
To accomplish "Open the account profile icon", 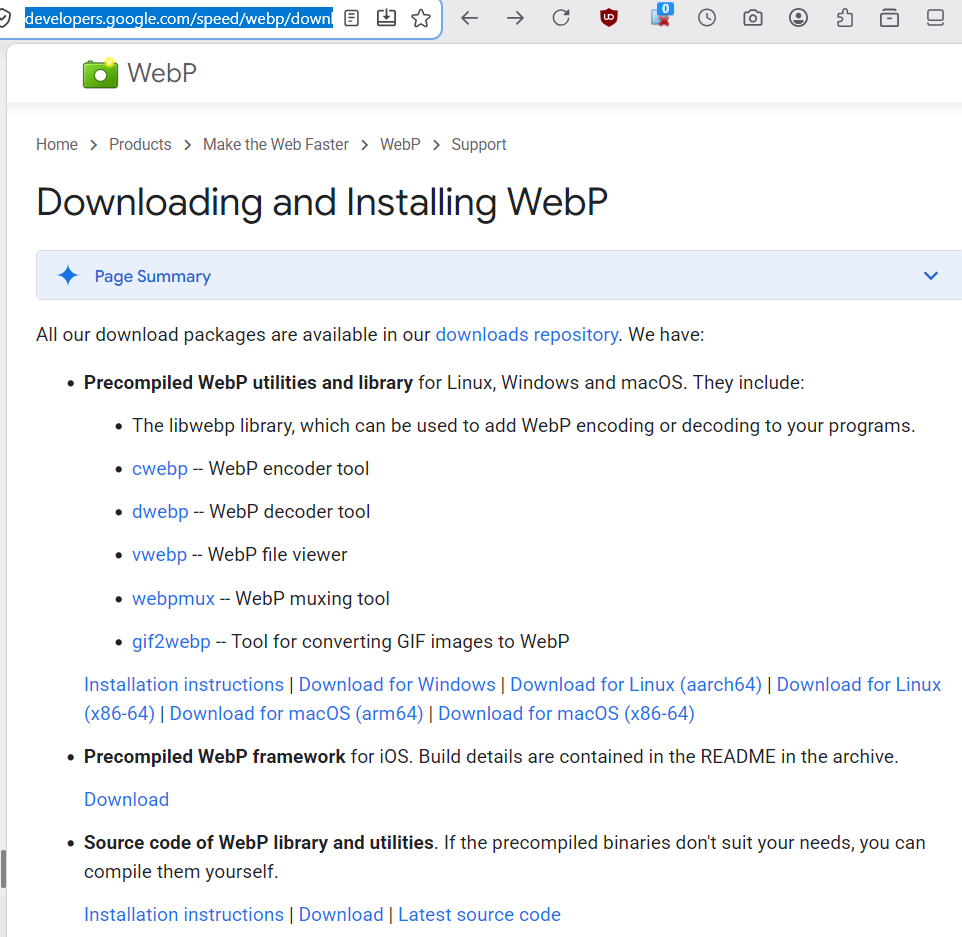I will (798, 18).
